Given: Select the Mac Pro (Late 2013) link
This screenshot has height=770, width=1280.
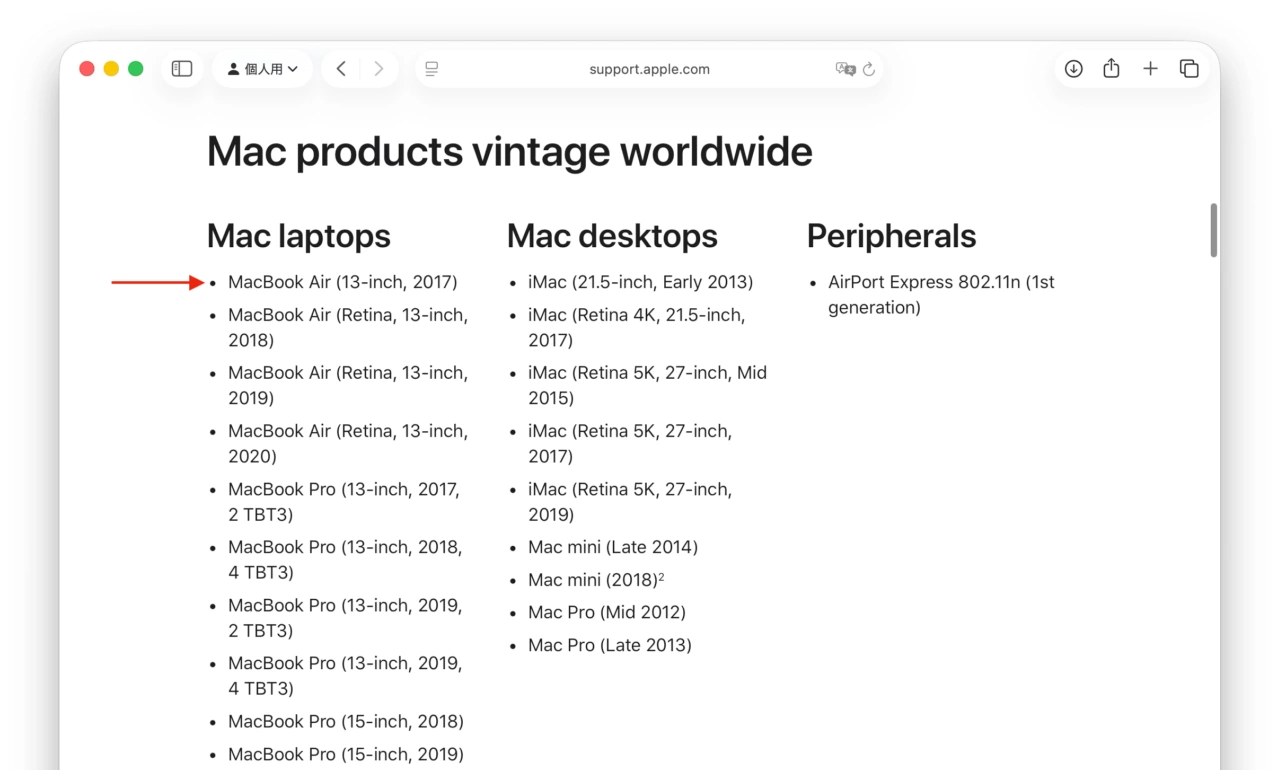Looking at the screenshot, I should pos(610,645).
